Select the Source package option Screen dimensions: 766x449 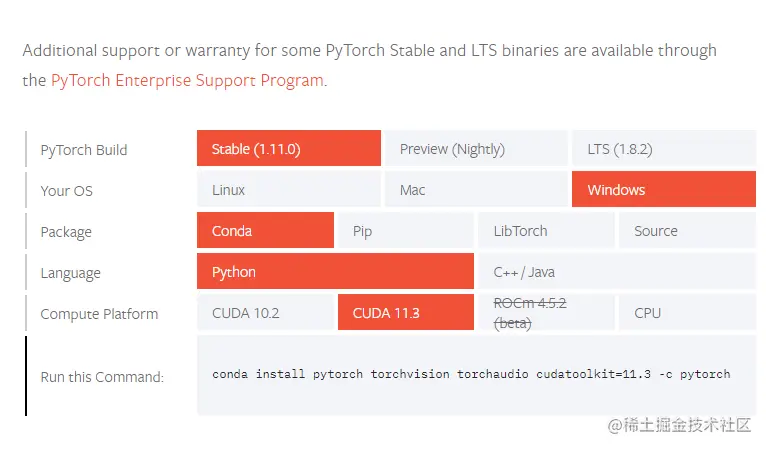[x=687, y=230]
